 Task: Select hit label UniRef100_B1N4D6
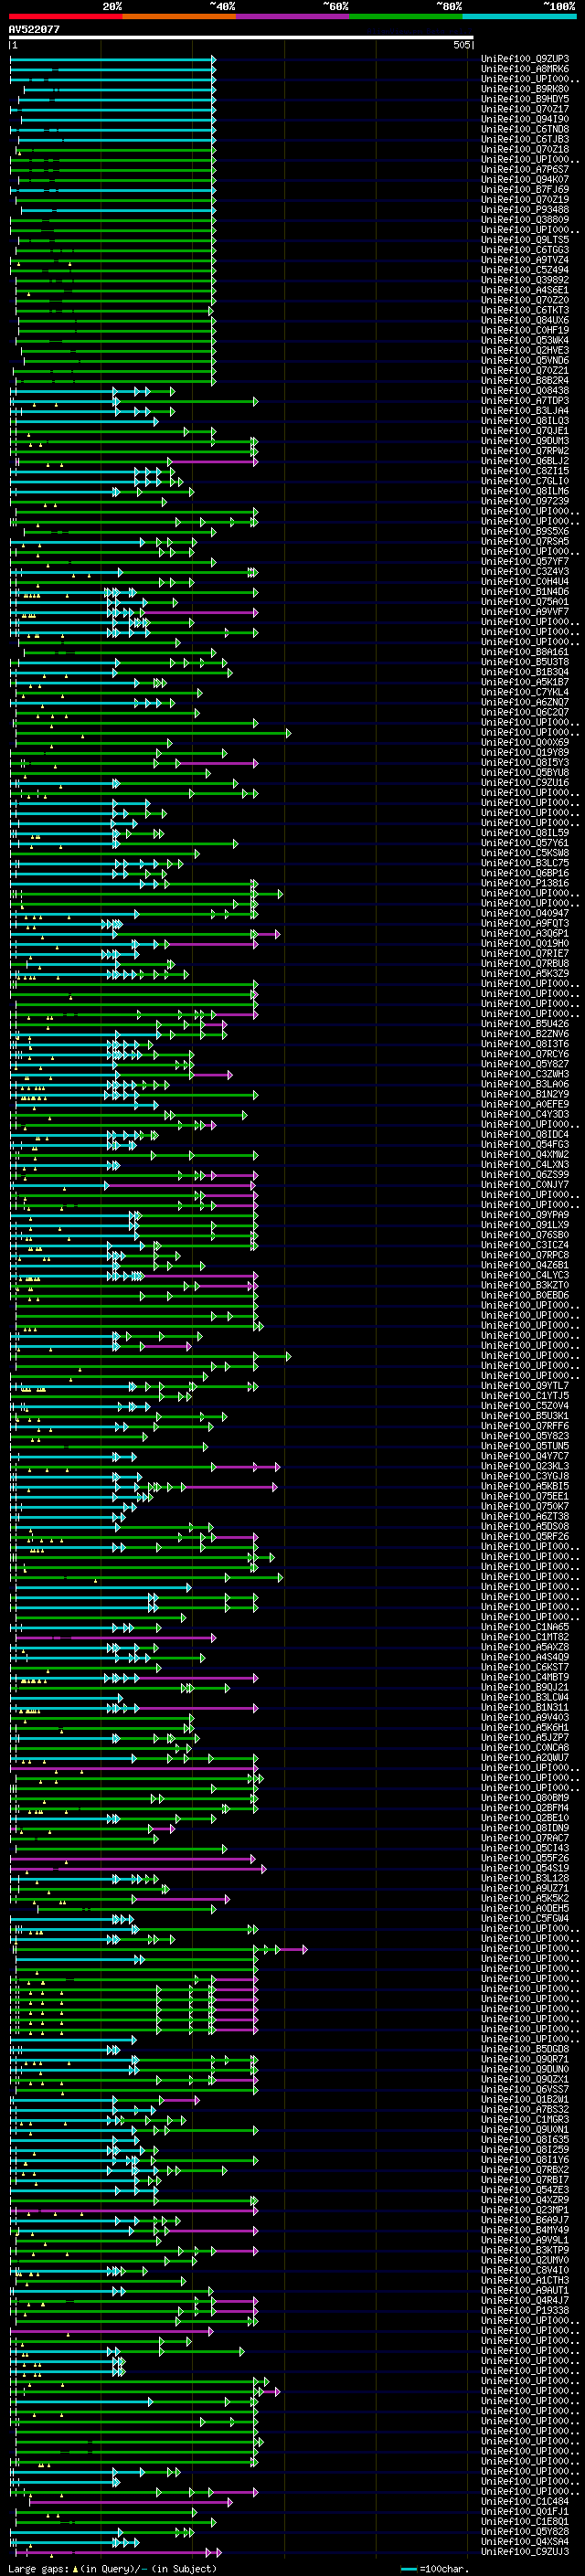coord(525,592)
